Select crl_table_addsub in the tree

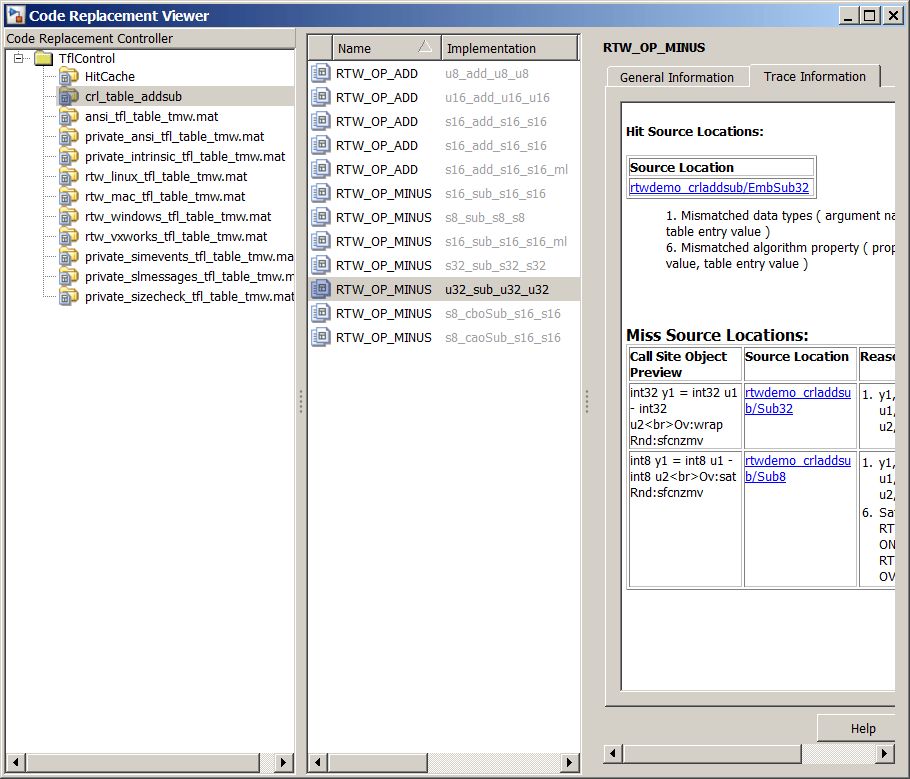click(133, 96)
